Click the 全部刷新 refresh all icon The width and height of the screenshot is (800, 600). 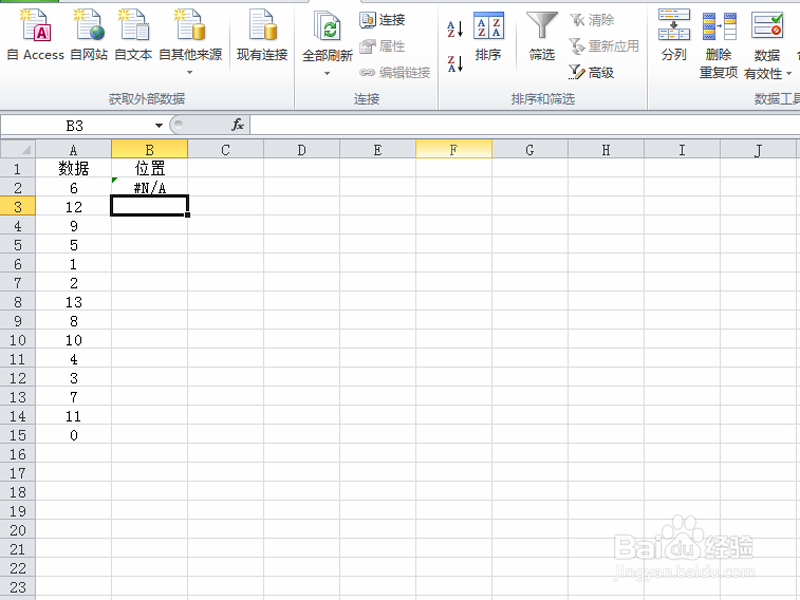pyautogui.click(x=328, y=27)
